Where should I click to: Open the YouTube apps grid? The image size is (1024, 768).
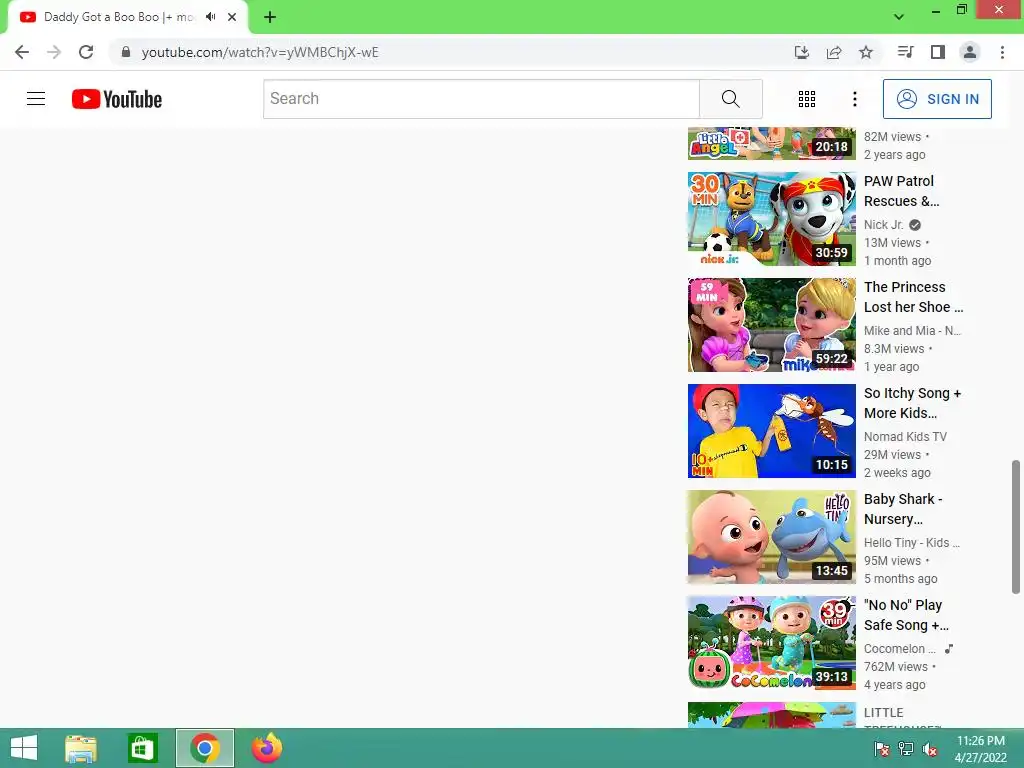tap(807, 99)
